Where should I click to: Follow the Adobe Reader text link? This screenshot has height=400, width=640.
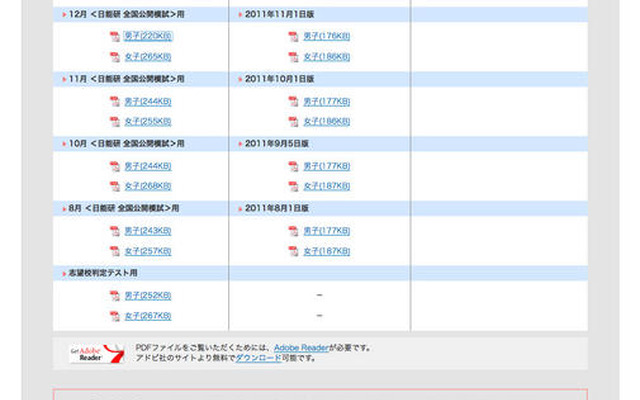click(301, 348)
